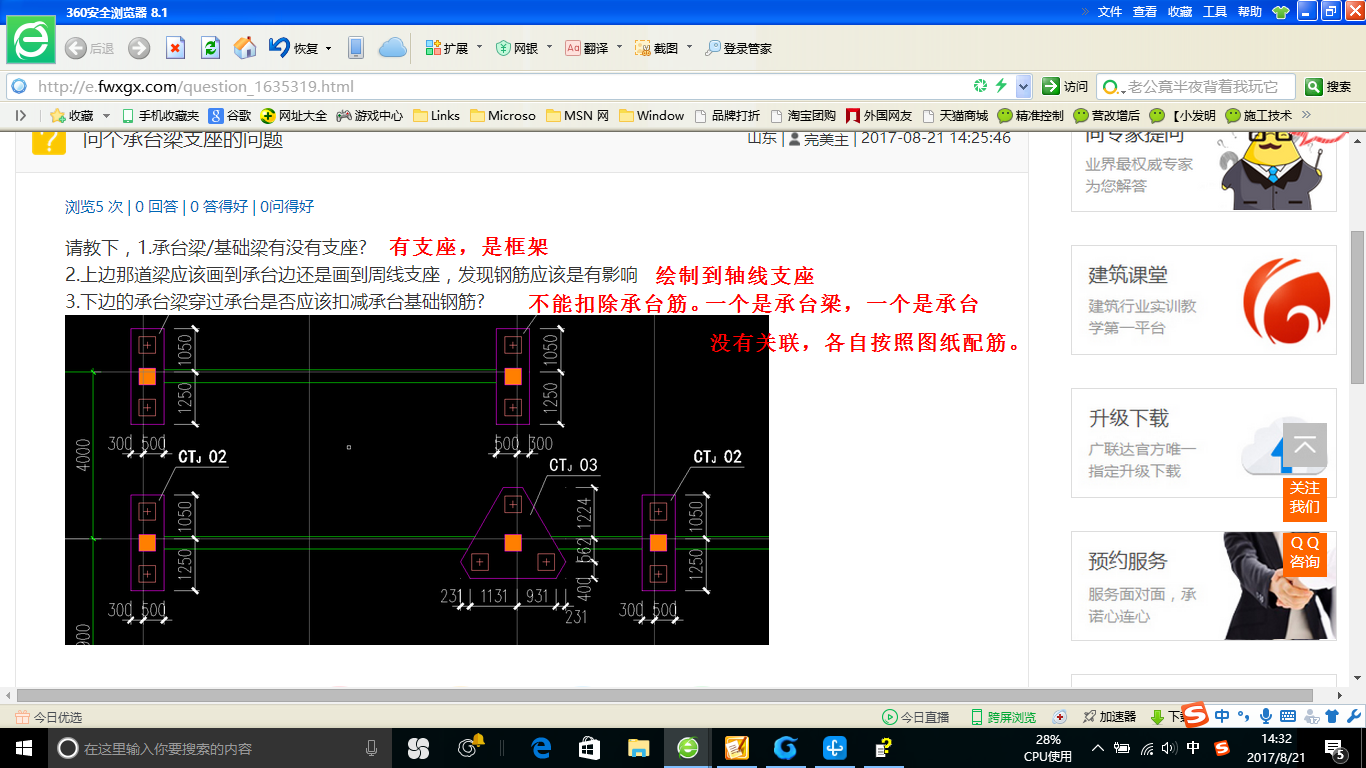Show more bookmarks via the chevron
1366x768 pixels.
coord(1306,115)
